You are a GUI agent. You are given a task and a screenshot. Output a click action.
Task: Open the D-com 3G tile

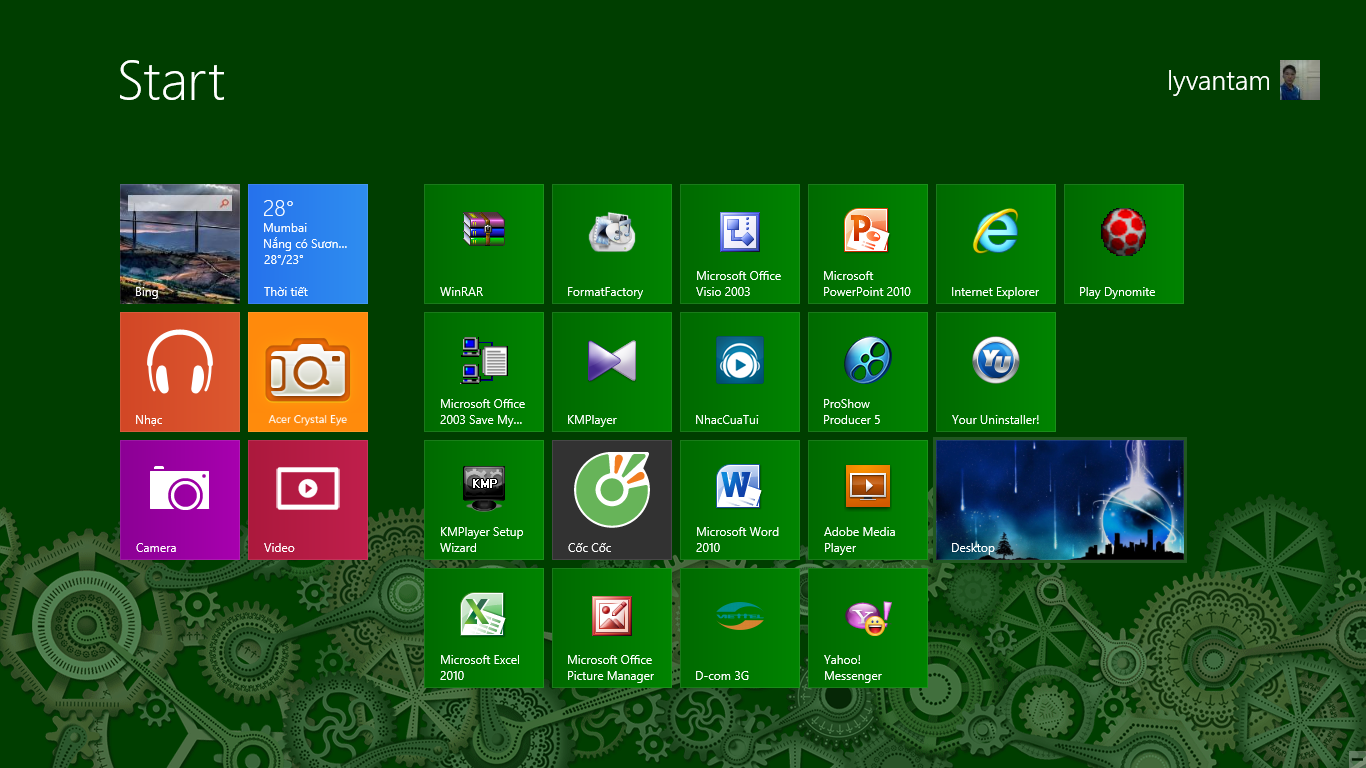tap(740, 628)
